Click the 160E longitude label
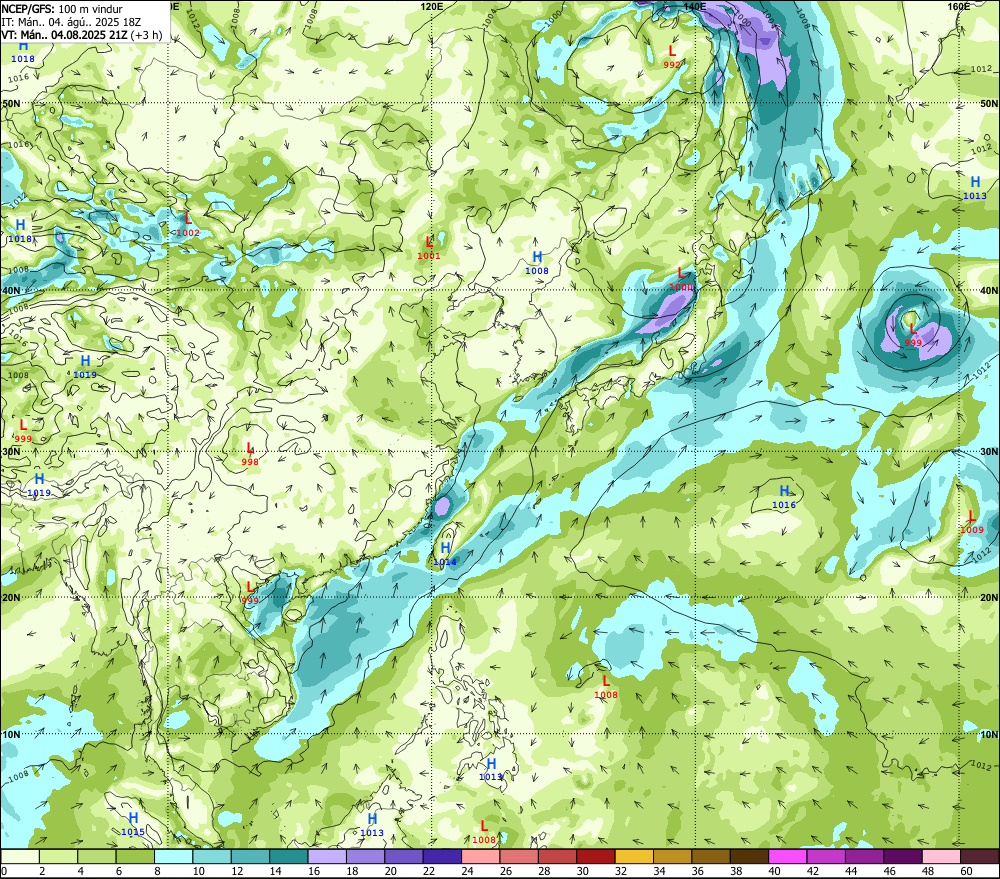 pos(959,6)
